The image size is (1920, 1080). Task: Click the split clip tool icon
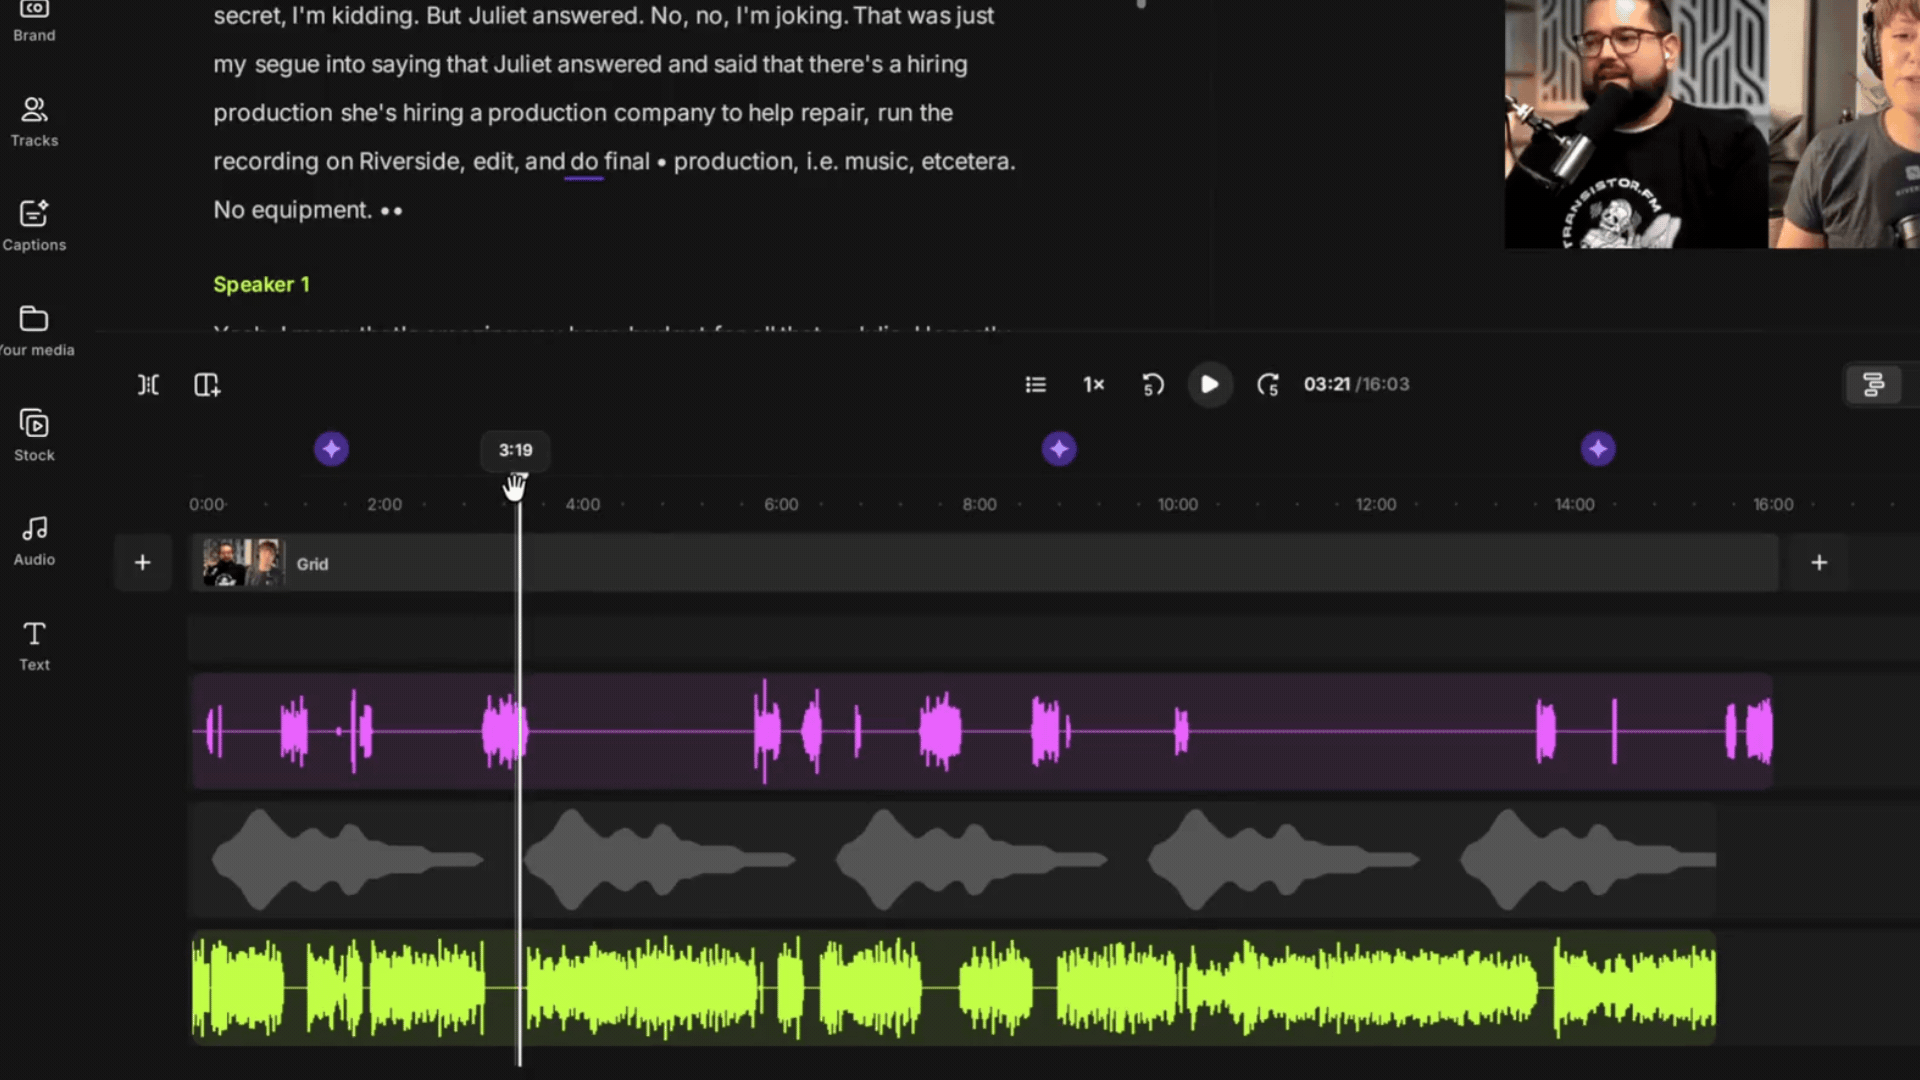pyautogui.click(x=148, y=385)
